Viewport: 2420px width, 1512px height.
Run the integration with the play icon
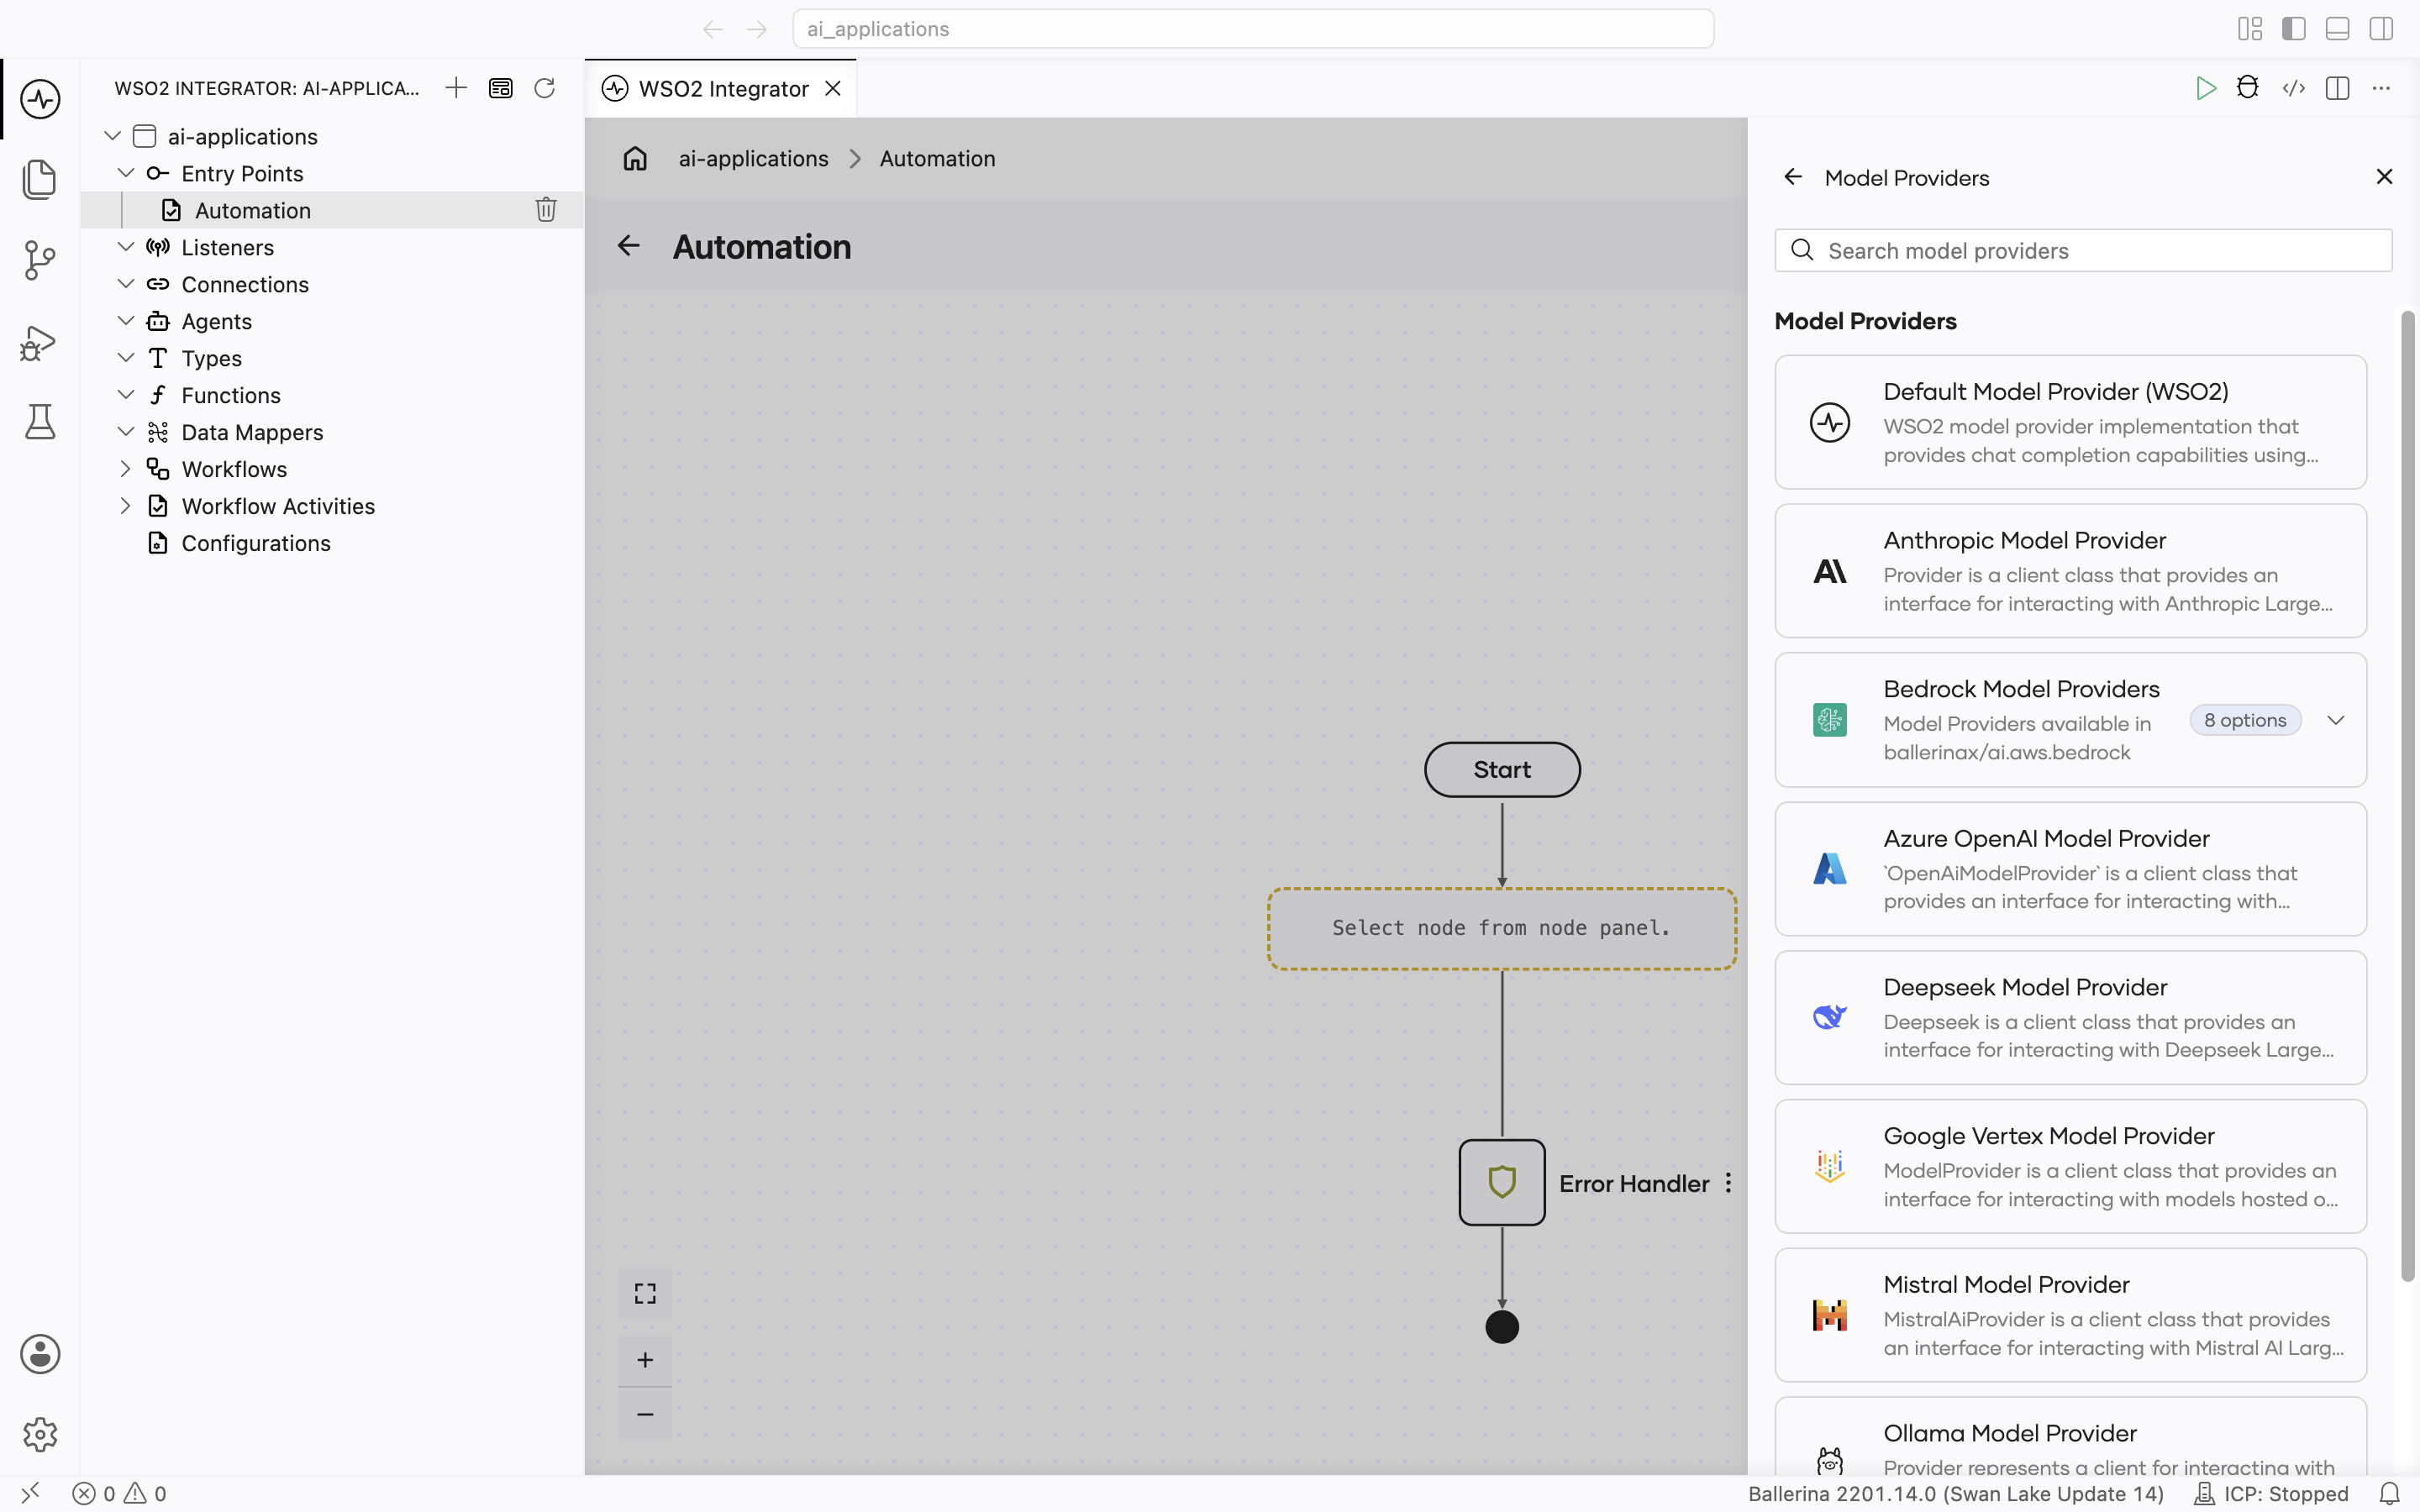coord(2205,88)
